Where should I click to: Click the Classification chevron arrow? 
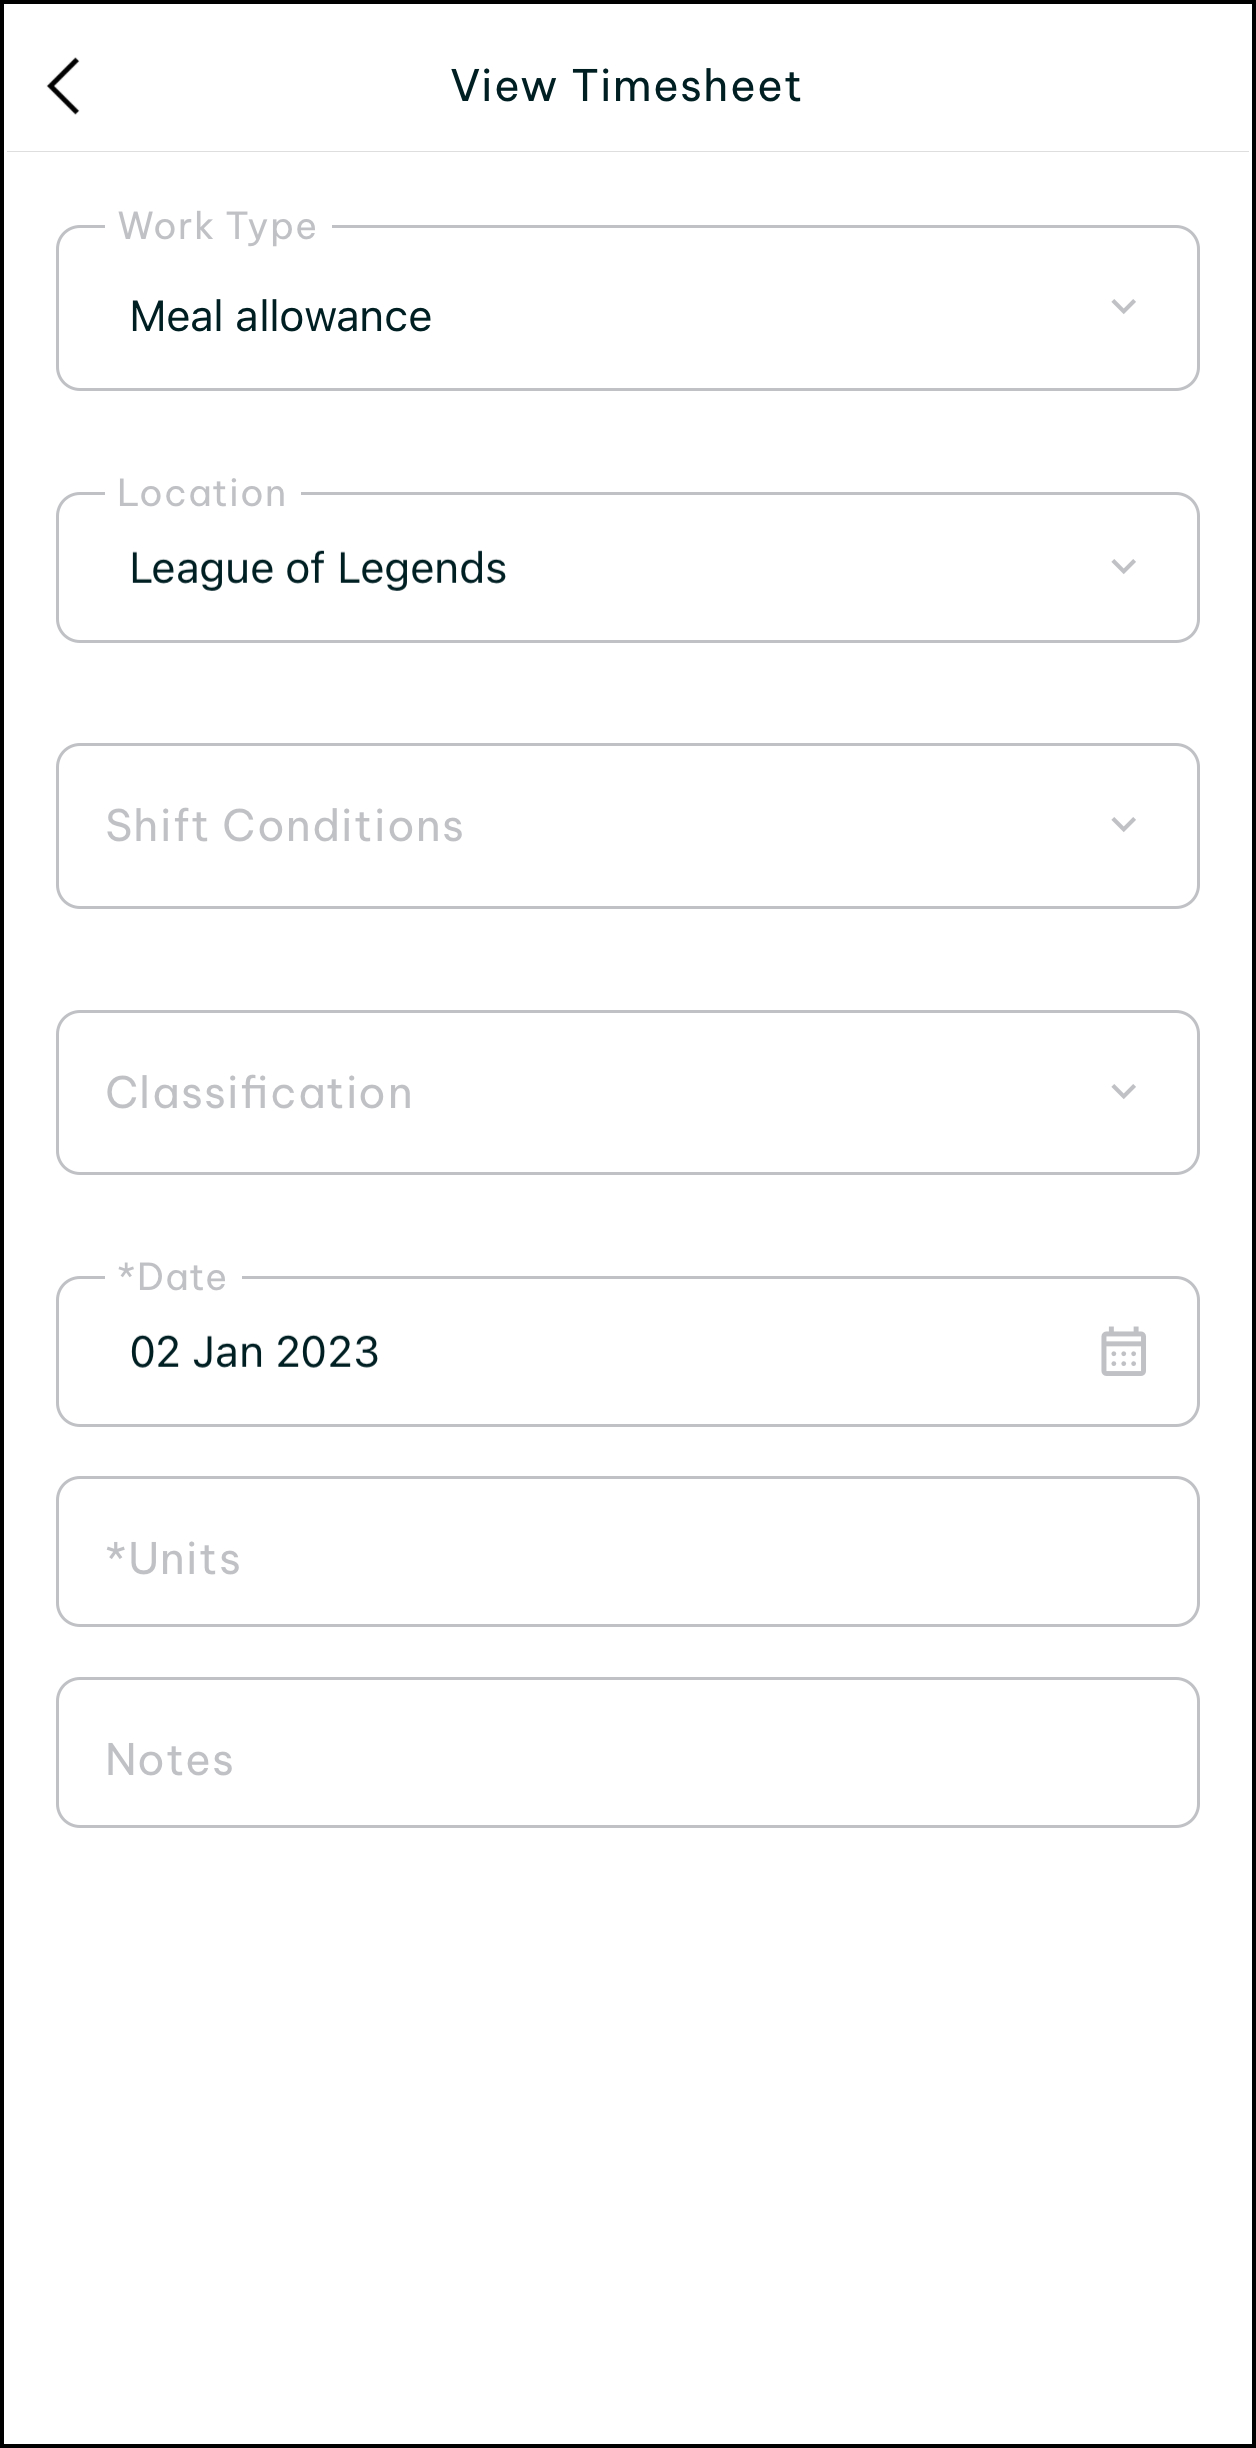click(1123, 1092)
